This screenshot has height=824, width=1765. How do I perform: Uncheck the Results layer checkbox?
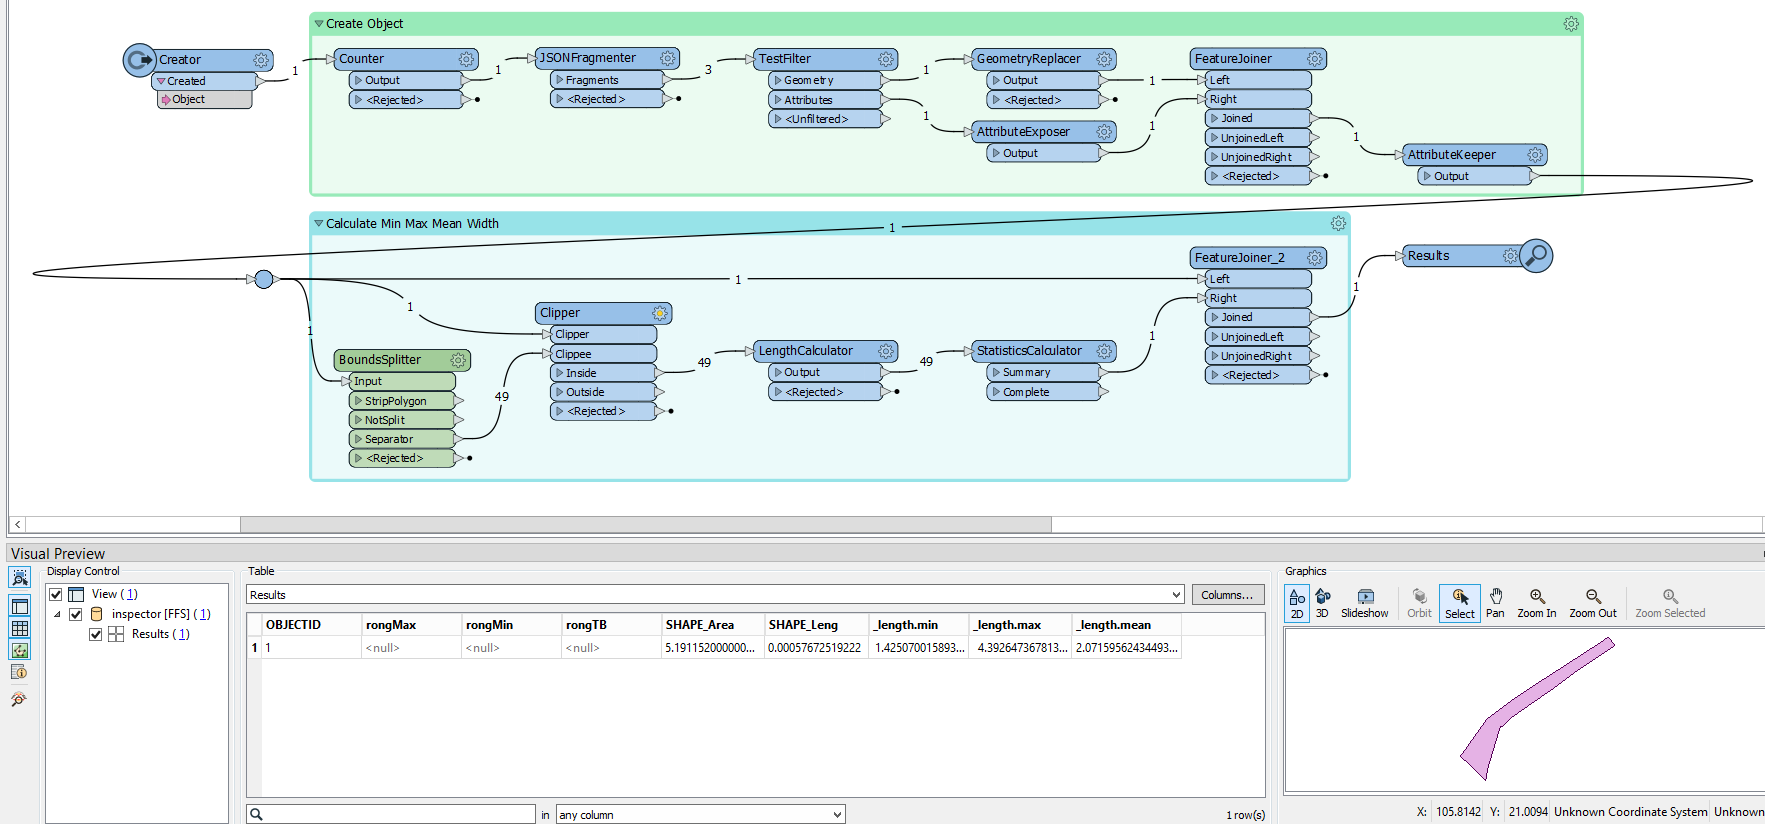tap(96, 634)
